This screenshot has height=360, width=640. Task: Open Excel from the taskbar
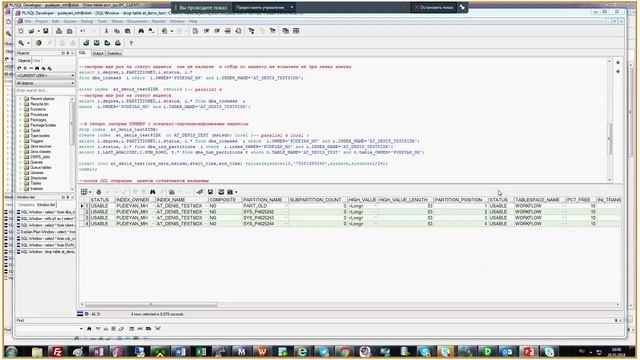(200, 351)
